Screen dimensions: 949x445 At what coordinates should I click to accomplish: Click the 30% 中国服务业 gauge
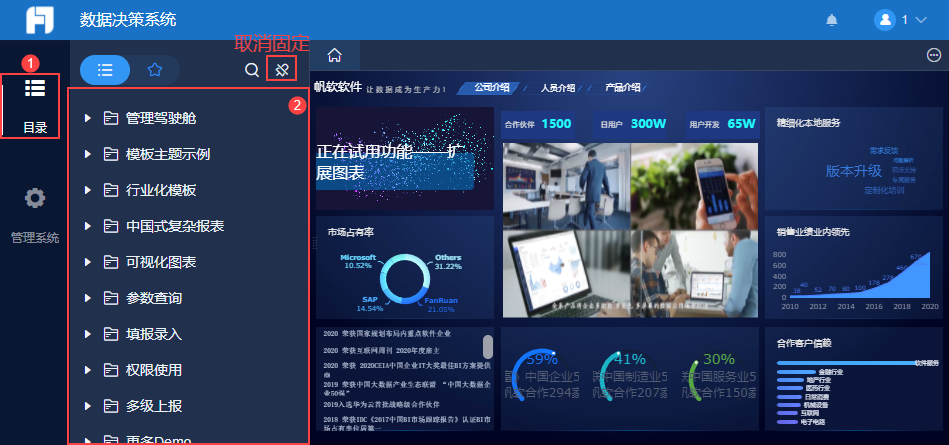pos(718,375)
